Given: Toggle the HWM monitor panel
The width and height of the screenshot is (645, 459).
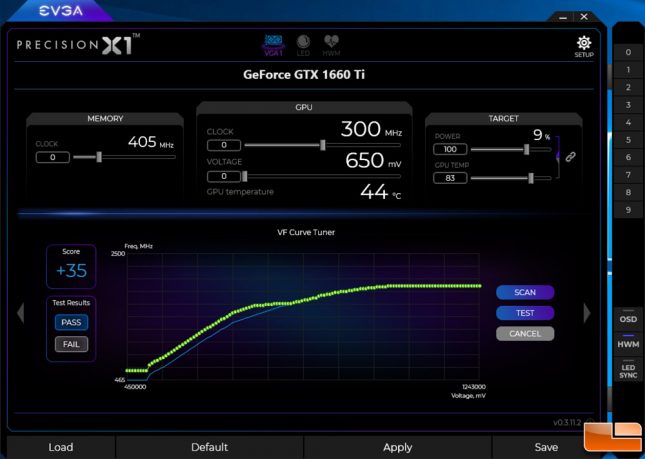Looking at the screenshot, I should click(628, 343).
